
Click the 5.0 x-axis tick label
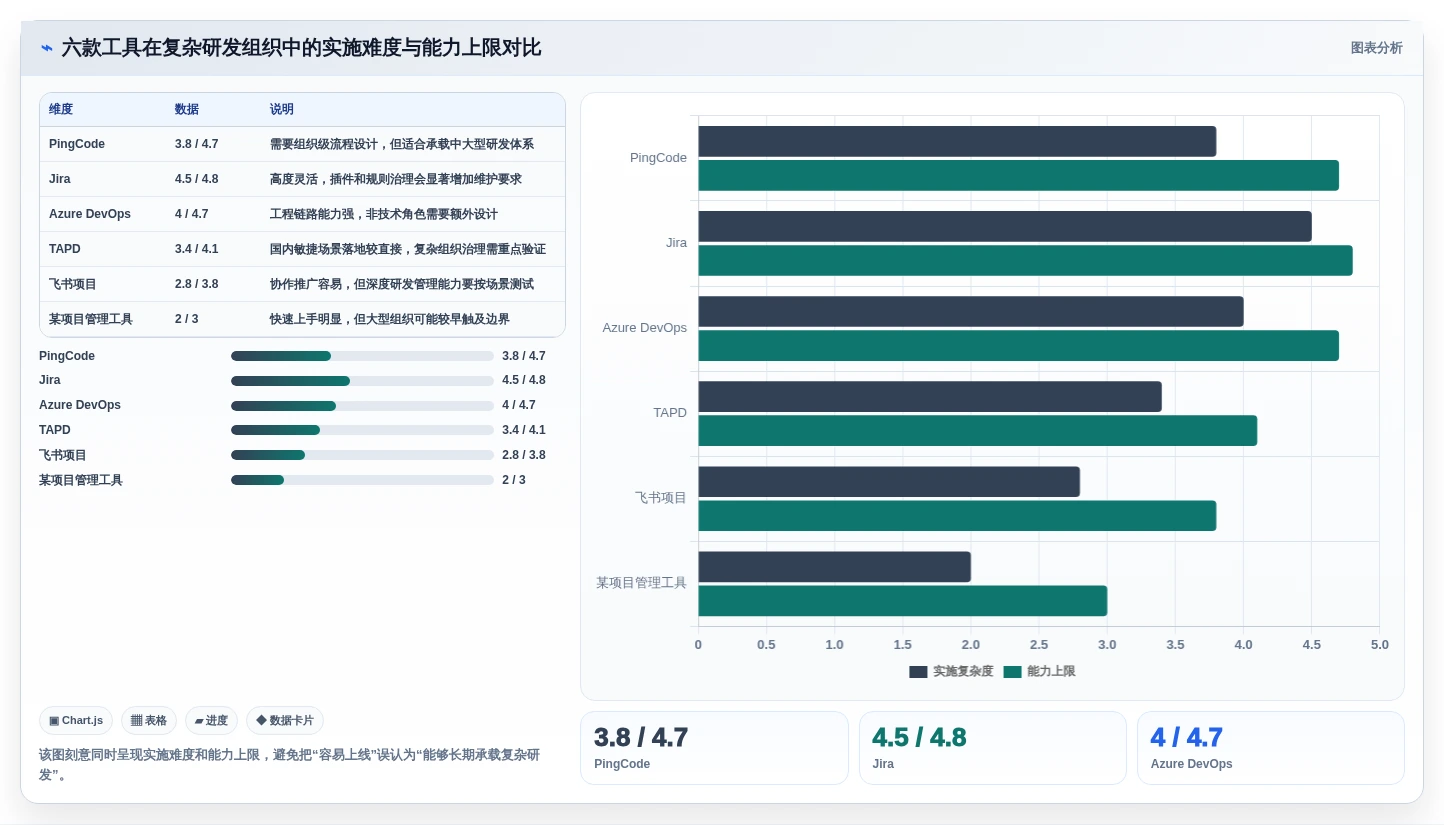pos(1379,645)
